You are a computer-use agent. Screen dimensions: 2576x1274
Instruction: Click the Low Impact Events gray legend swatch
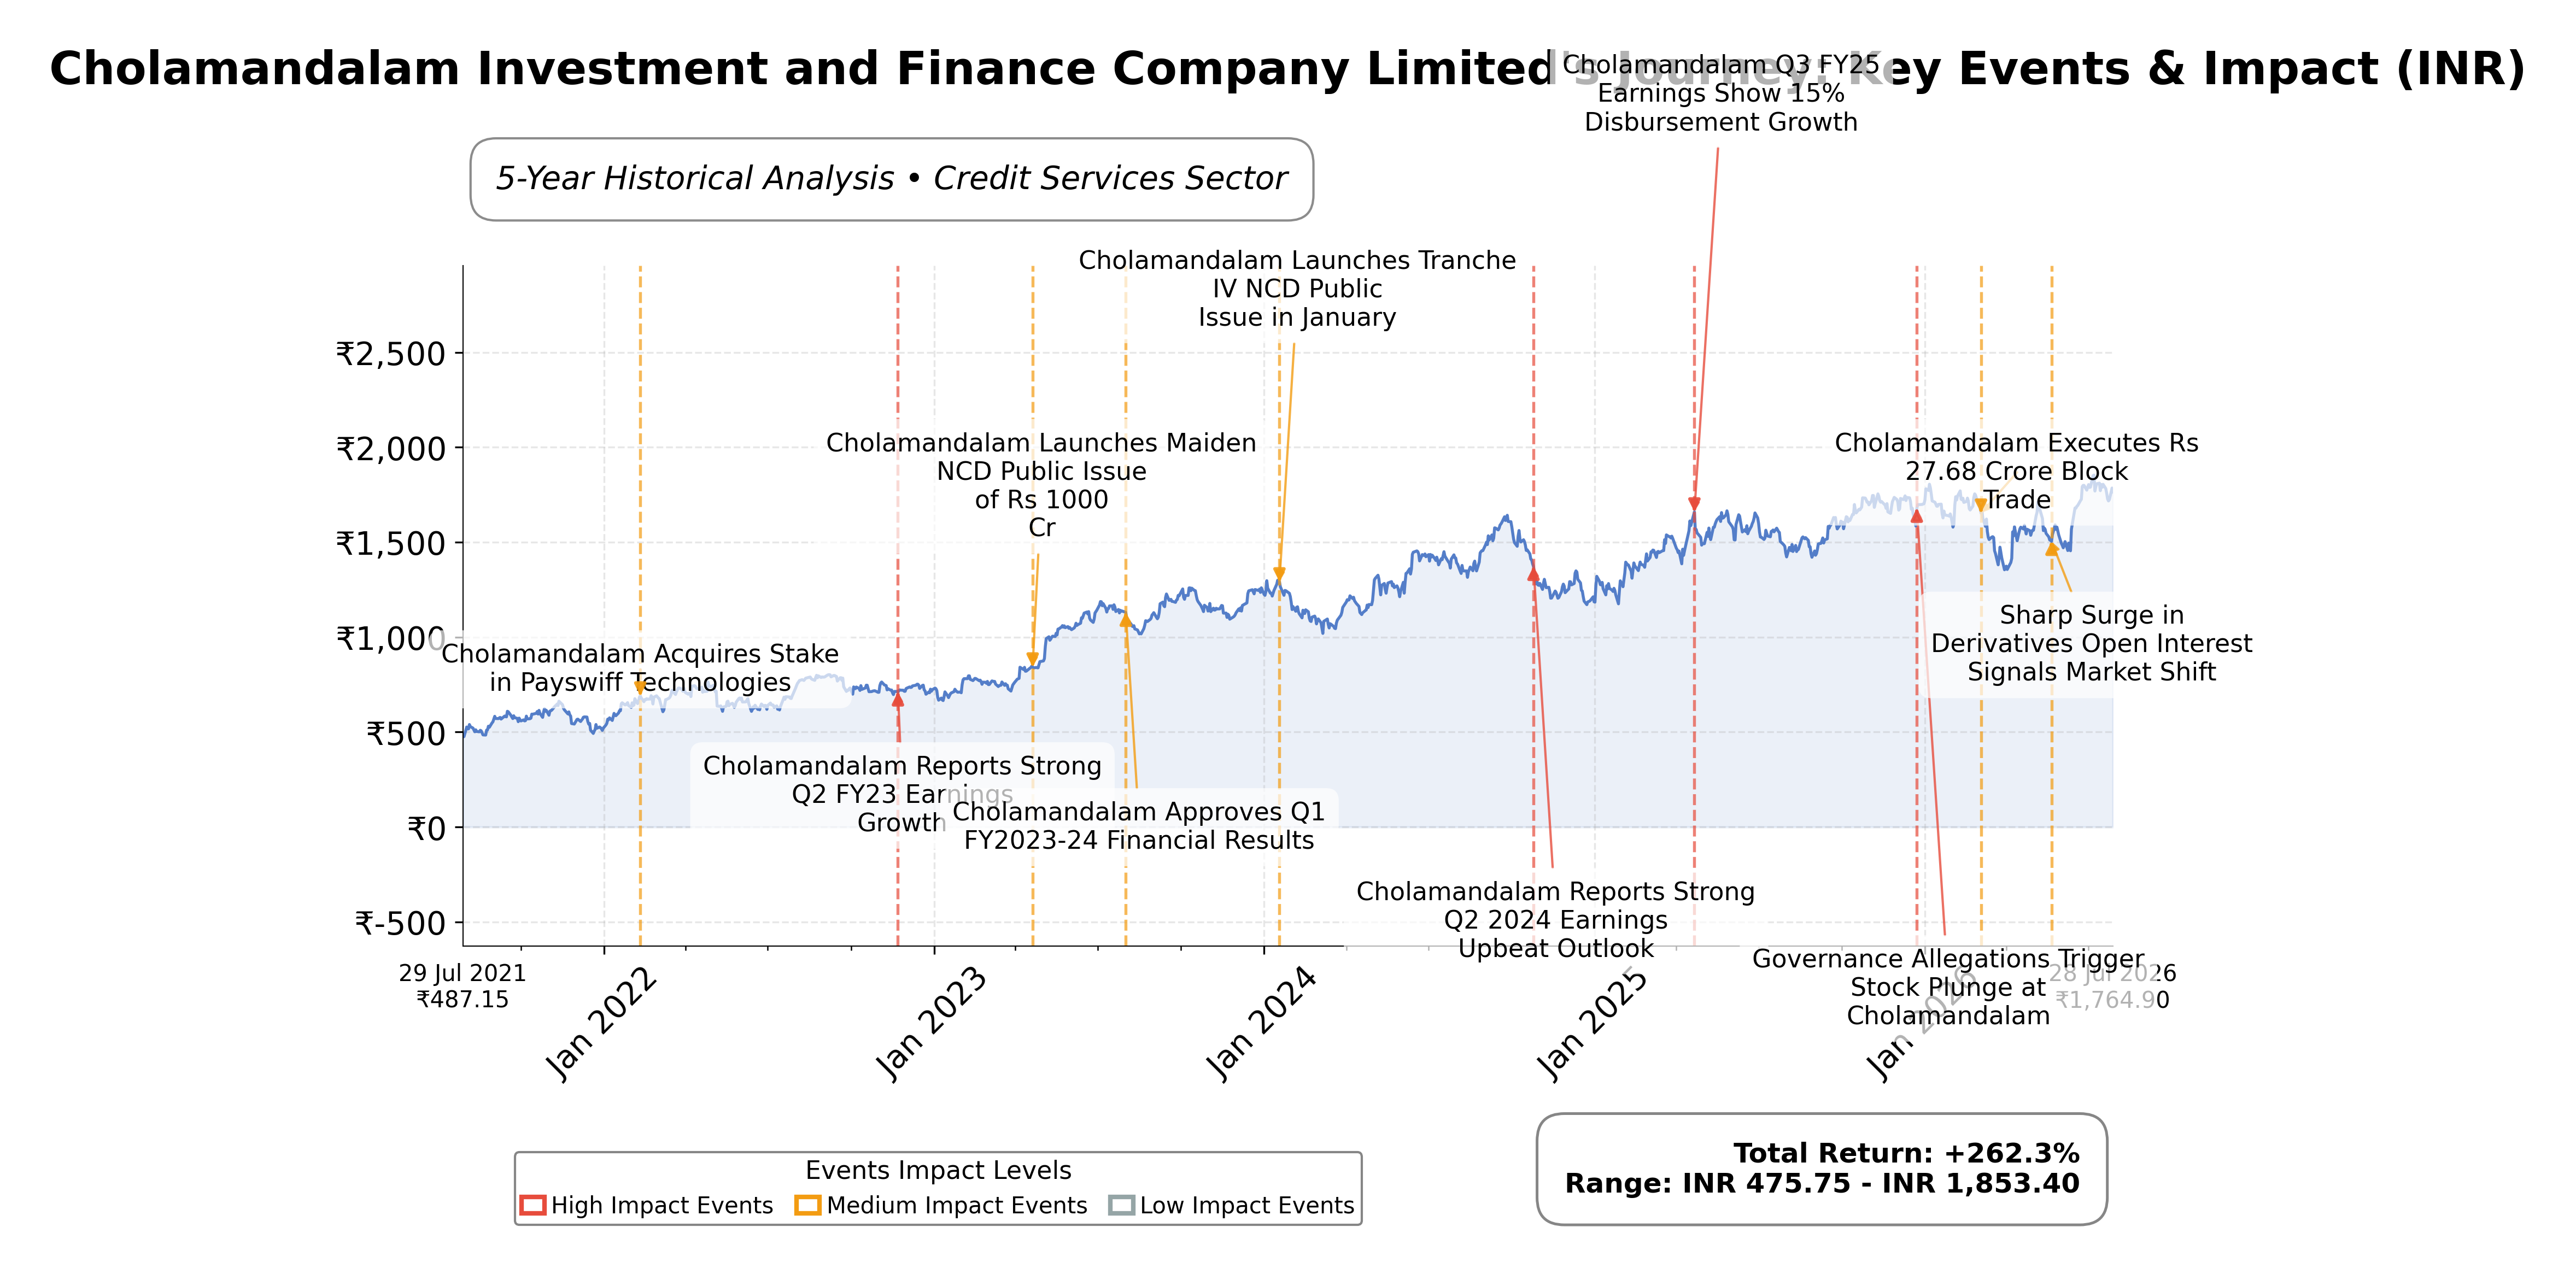tap(1122, 1205)
